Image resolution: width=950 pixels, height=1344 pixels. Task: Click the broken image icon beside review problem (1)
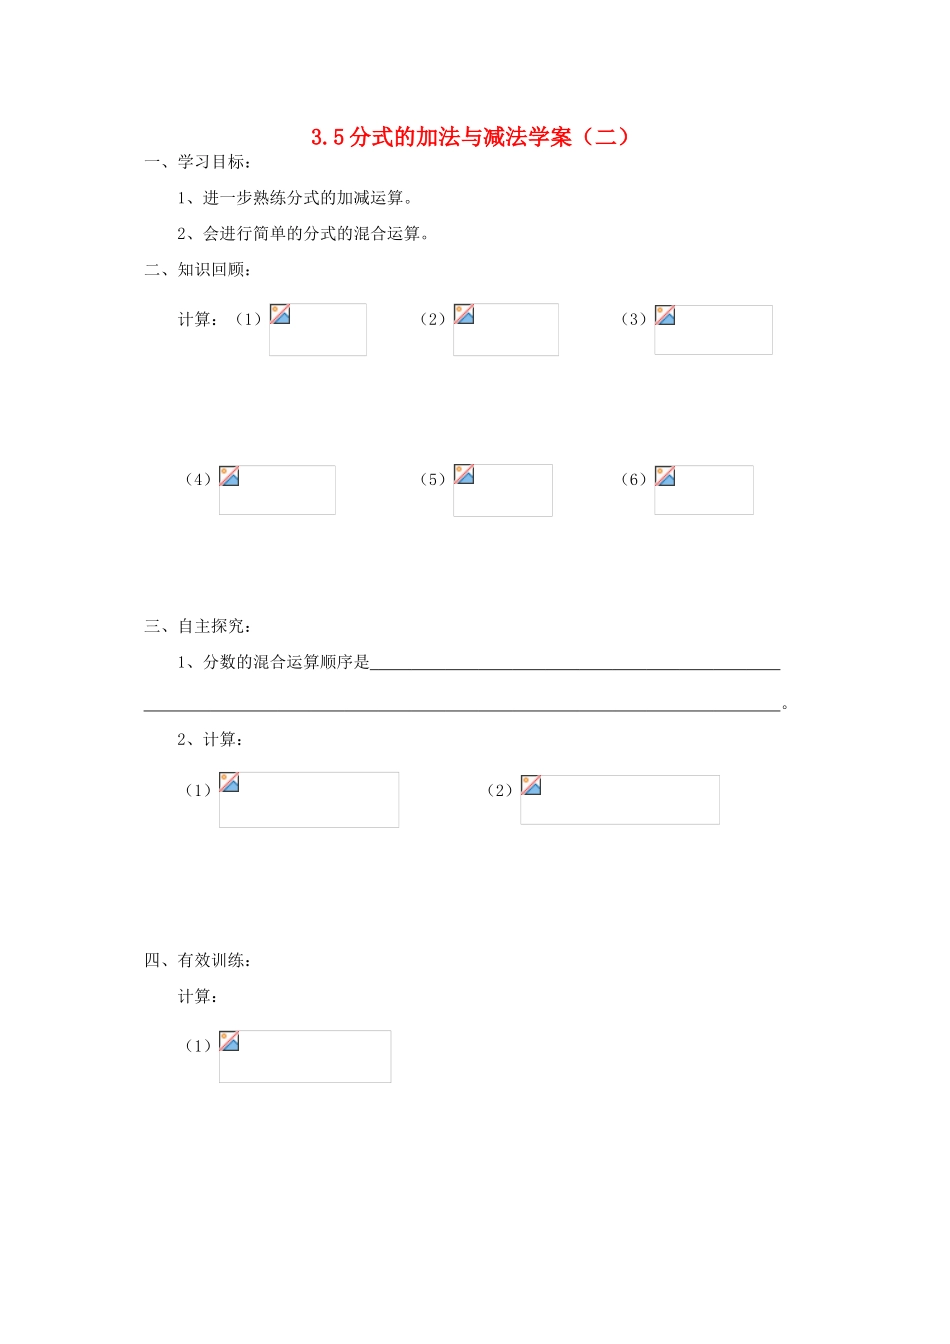(280, 314)
